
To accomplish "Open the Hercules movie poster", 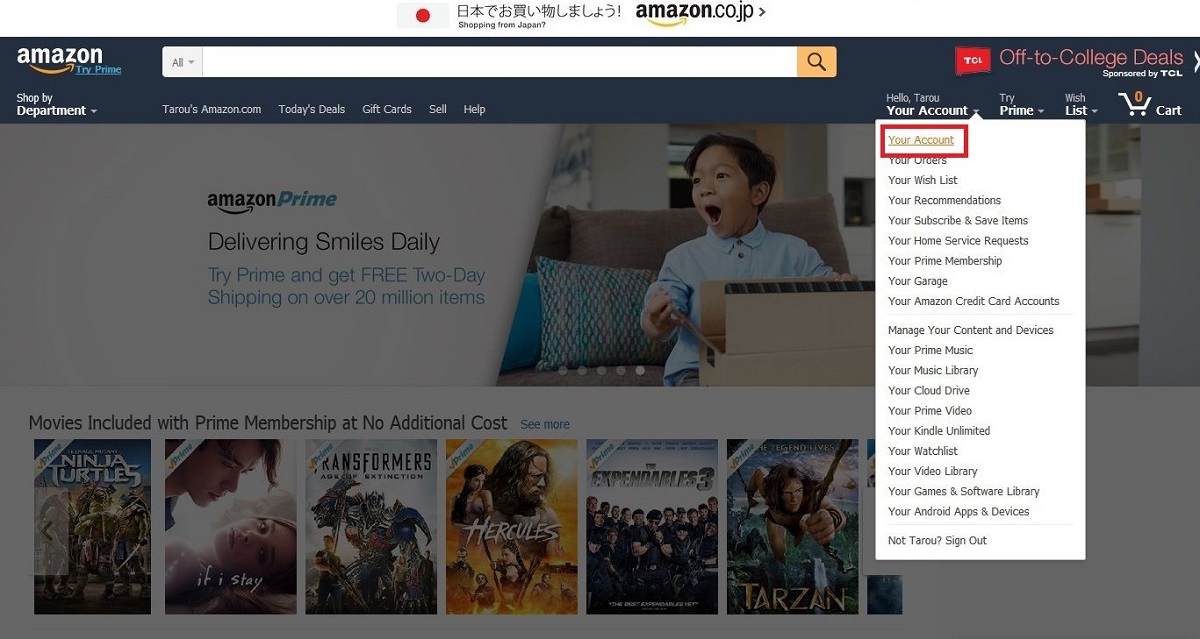I will (x=512, y=527).
